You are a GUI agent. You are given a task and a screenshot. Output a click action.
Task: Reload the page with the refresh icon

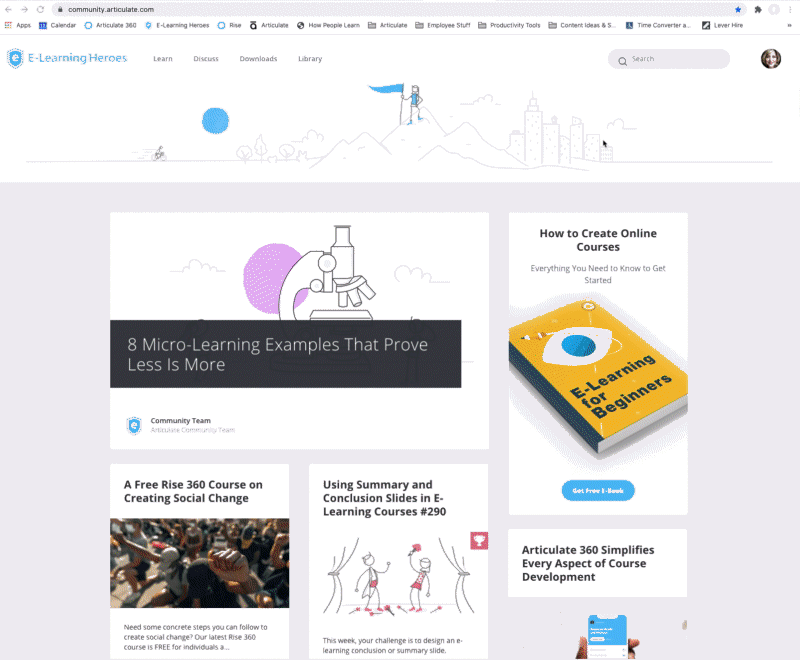point(40,9)
